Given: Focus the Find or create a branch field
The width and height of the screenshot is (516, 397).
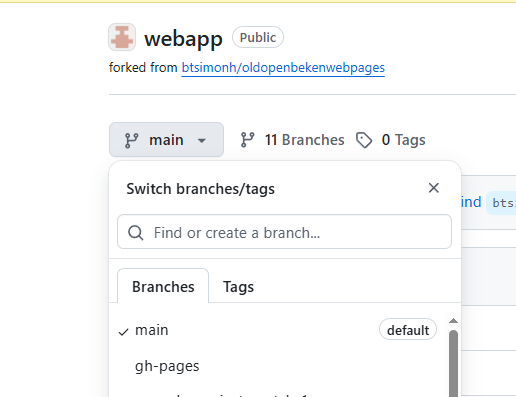Looking at the screenshot, I should (284, 232).
